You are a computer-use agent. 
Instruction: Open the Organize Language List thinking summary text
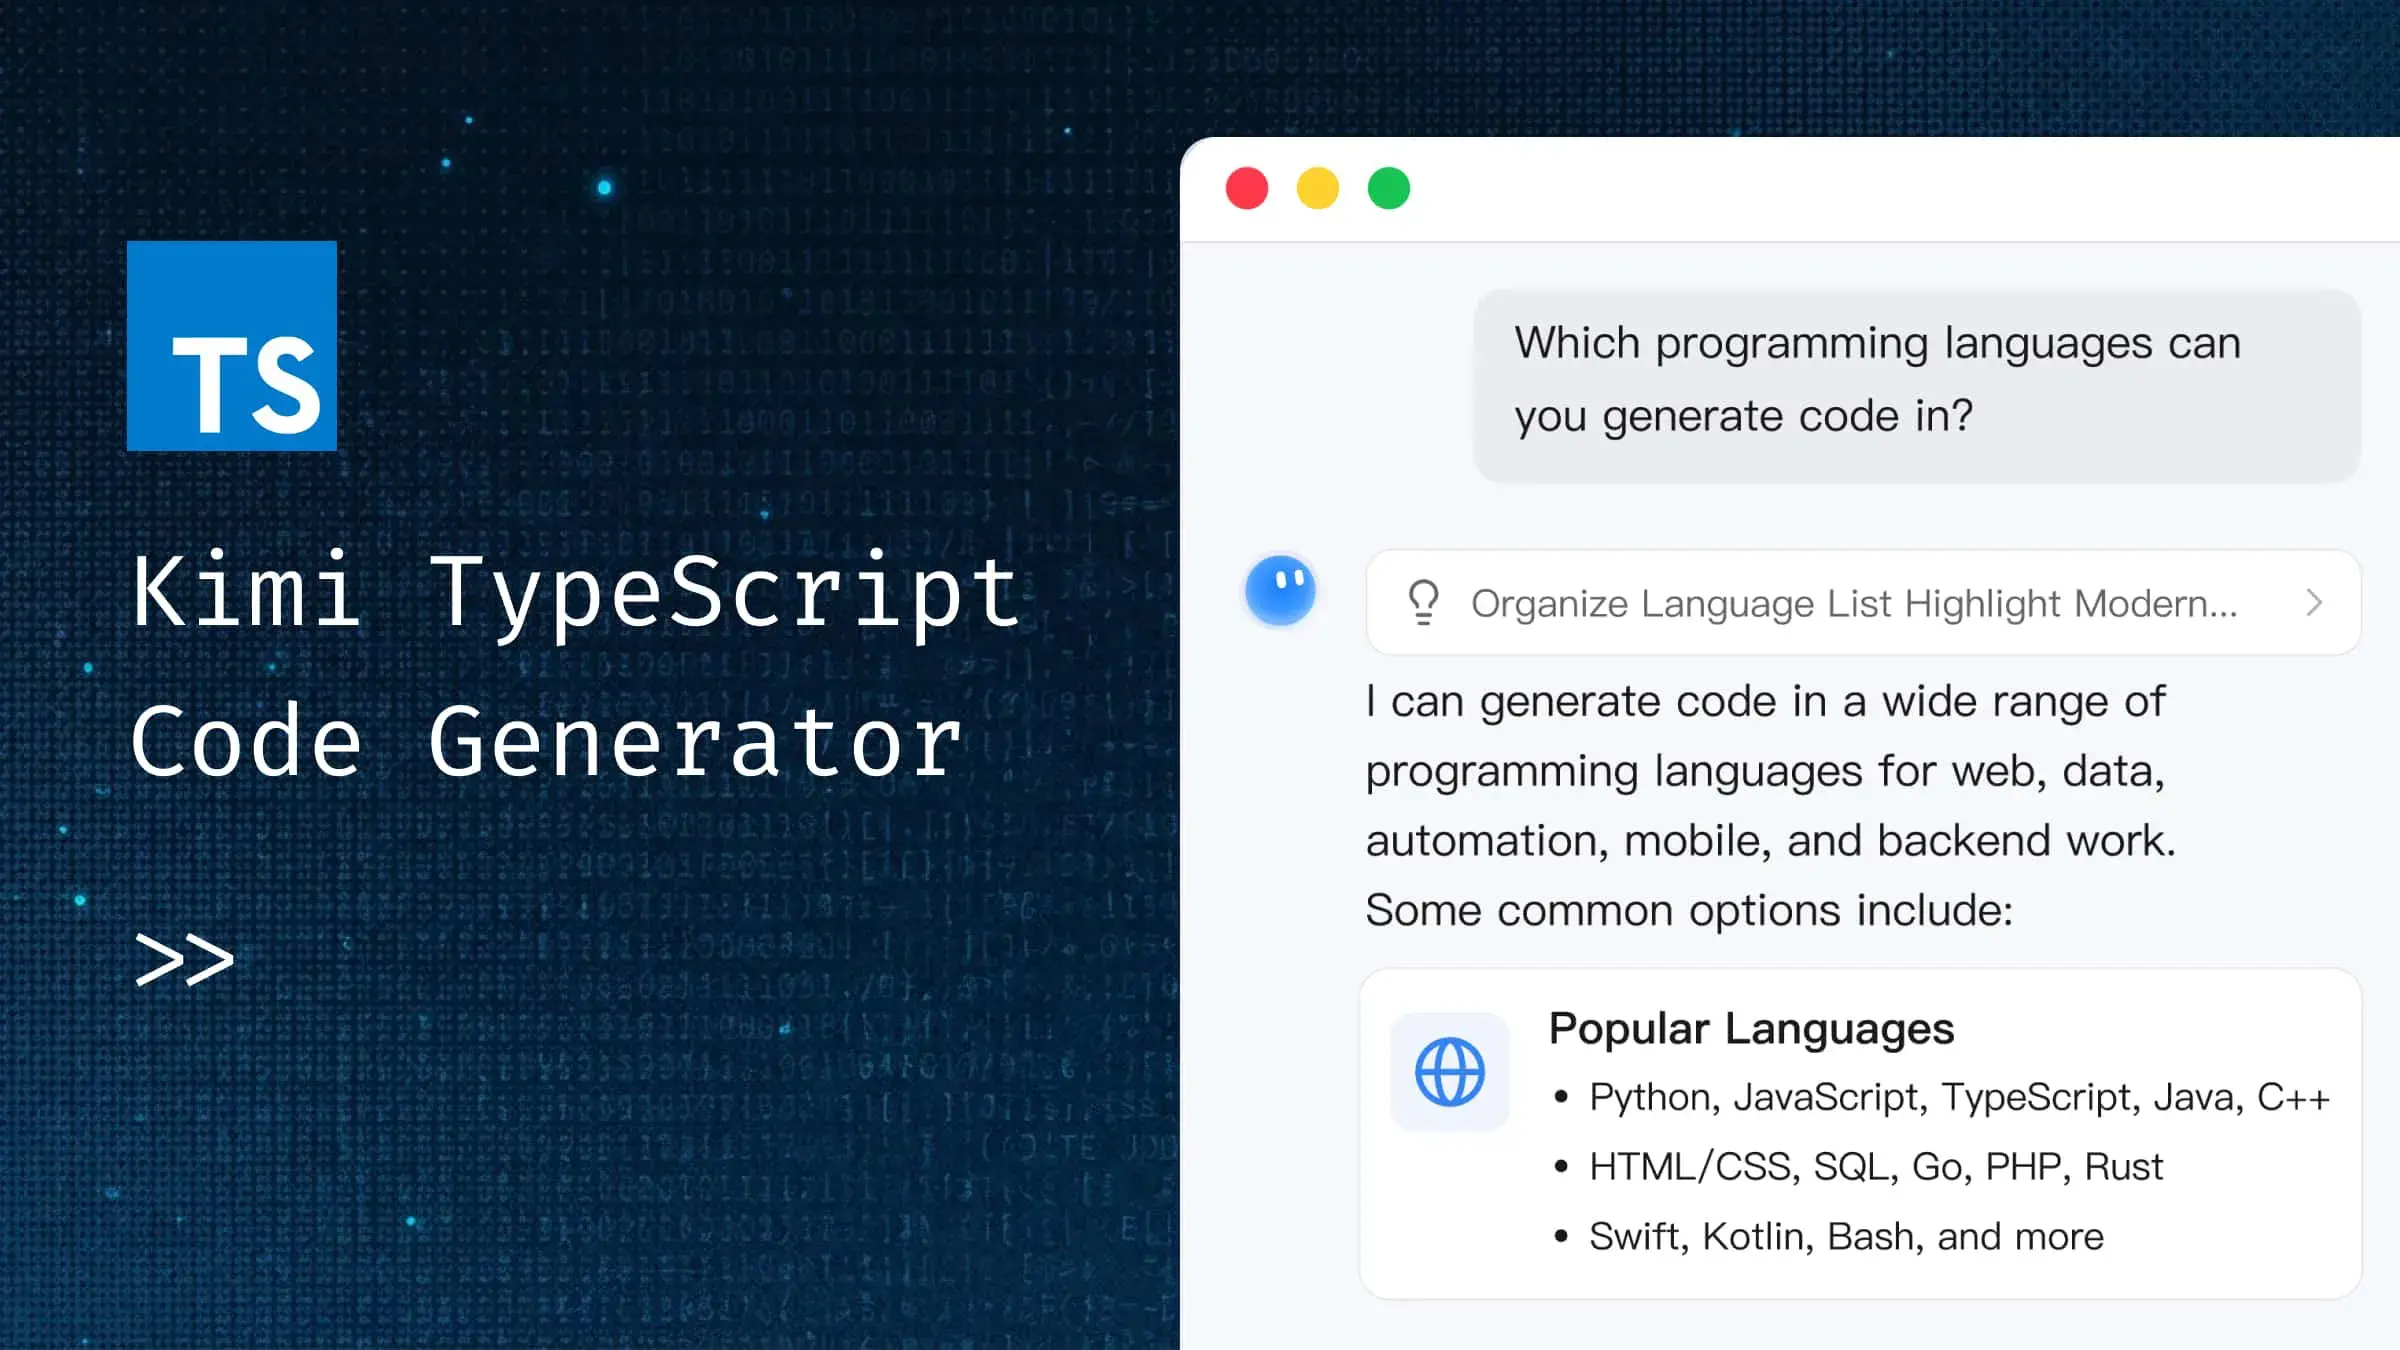1854,604
